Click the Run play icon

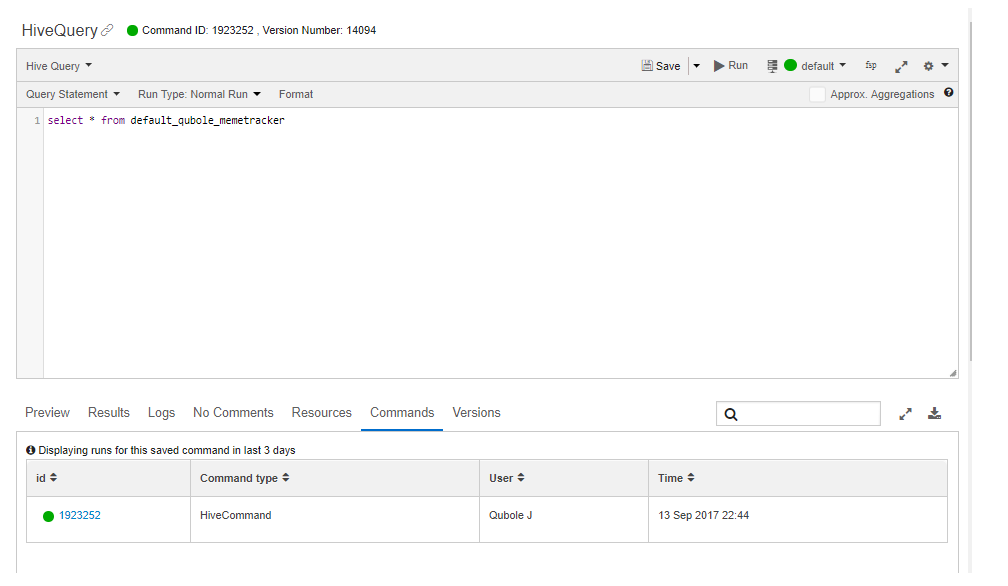[x=719, y=66]
